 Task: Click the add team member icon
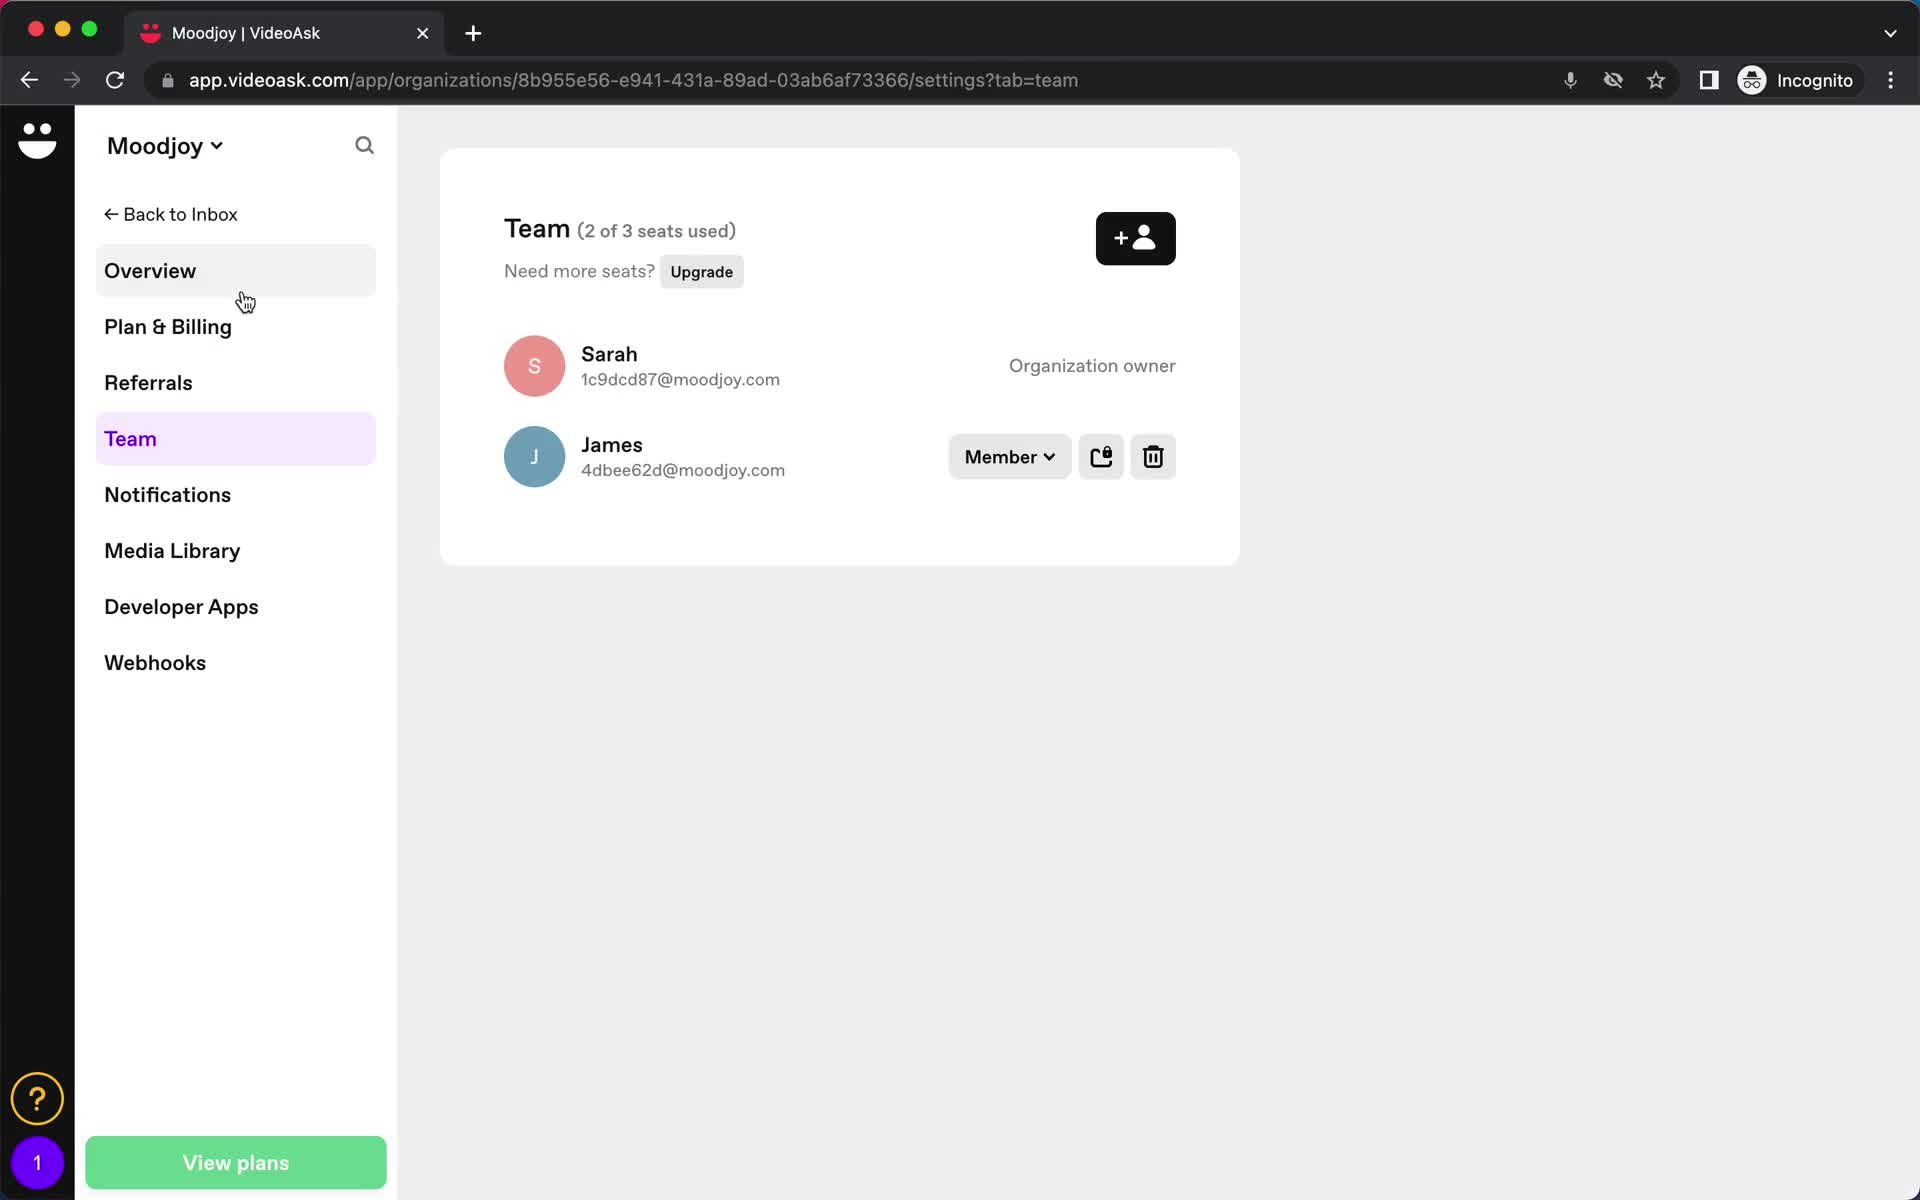pos(1135,238)
